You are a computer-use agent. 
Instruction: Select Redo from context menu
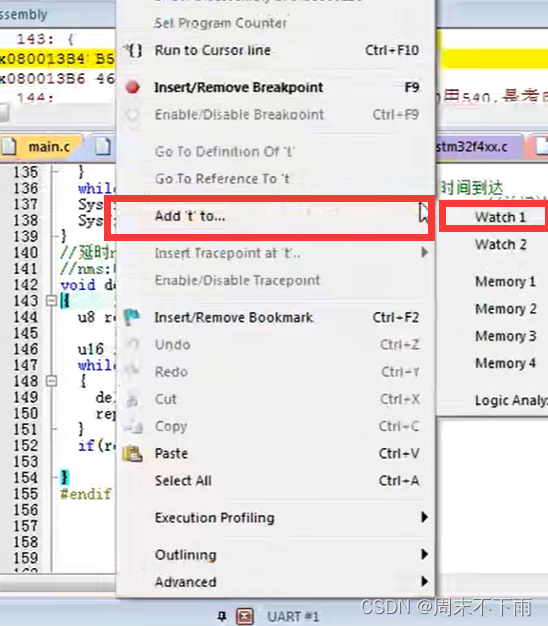click(275, 372)
